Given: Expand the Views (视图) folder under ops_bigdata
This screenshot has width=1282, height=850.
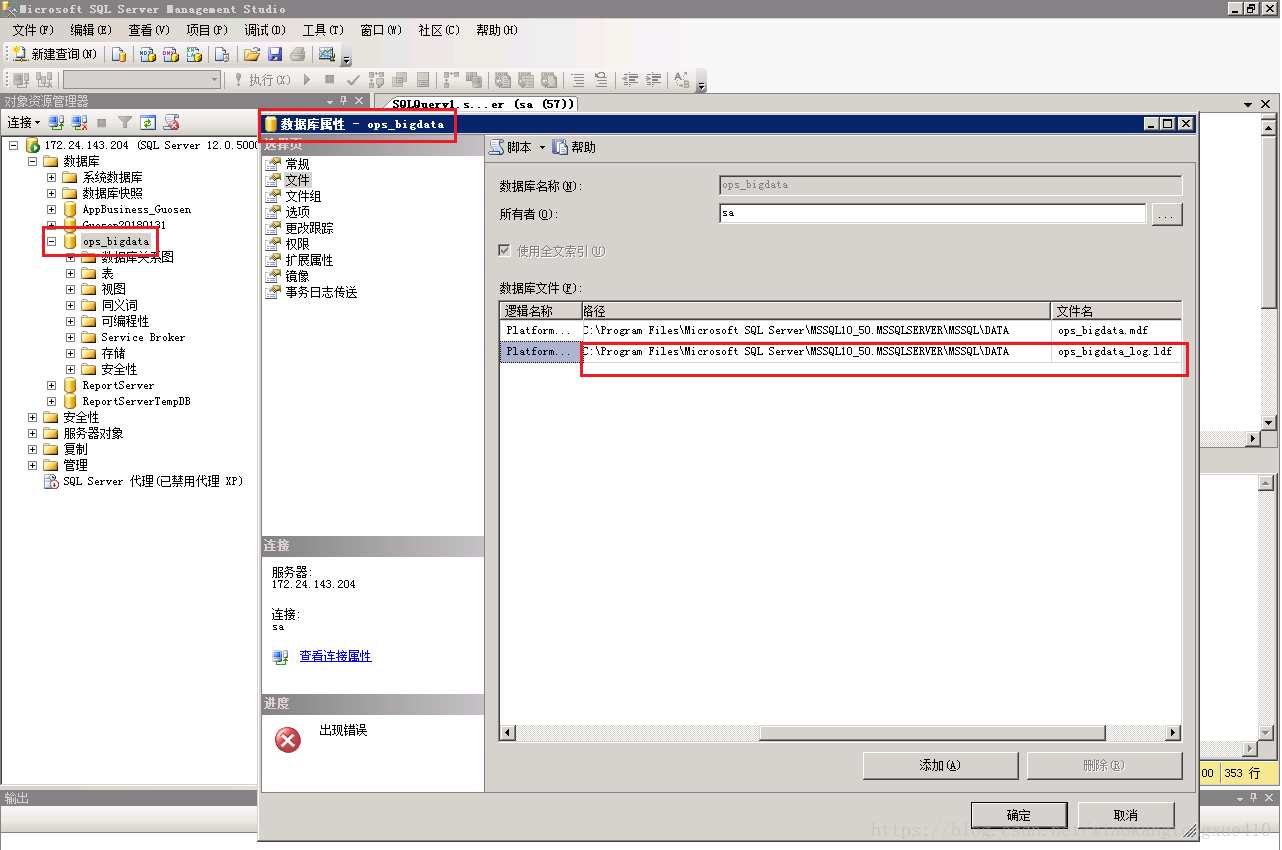Looking at the screenshot, I should (x=70, y=289).
